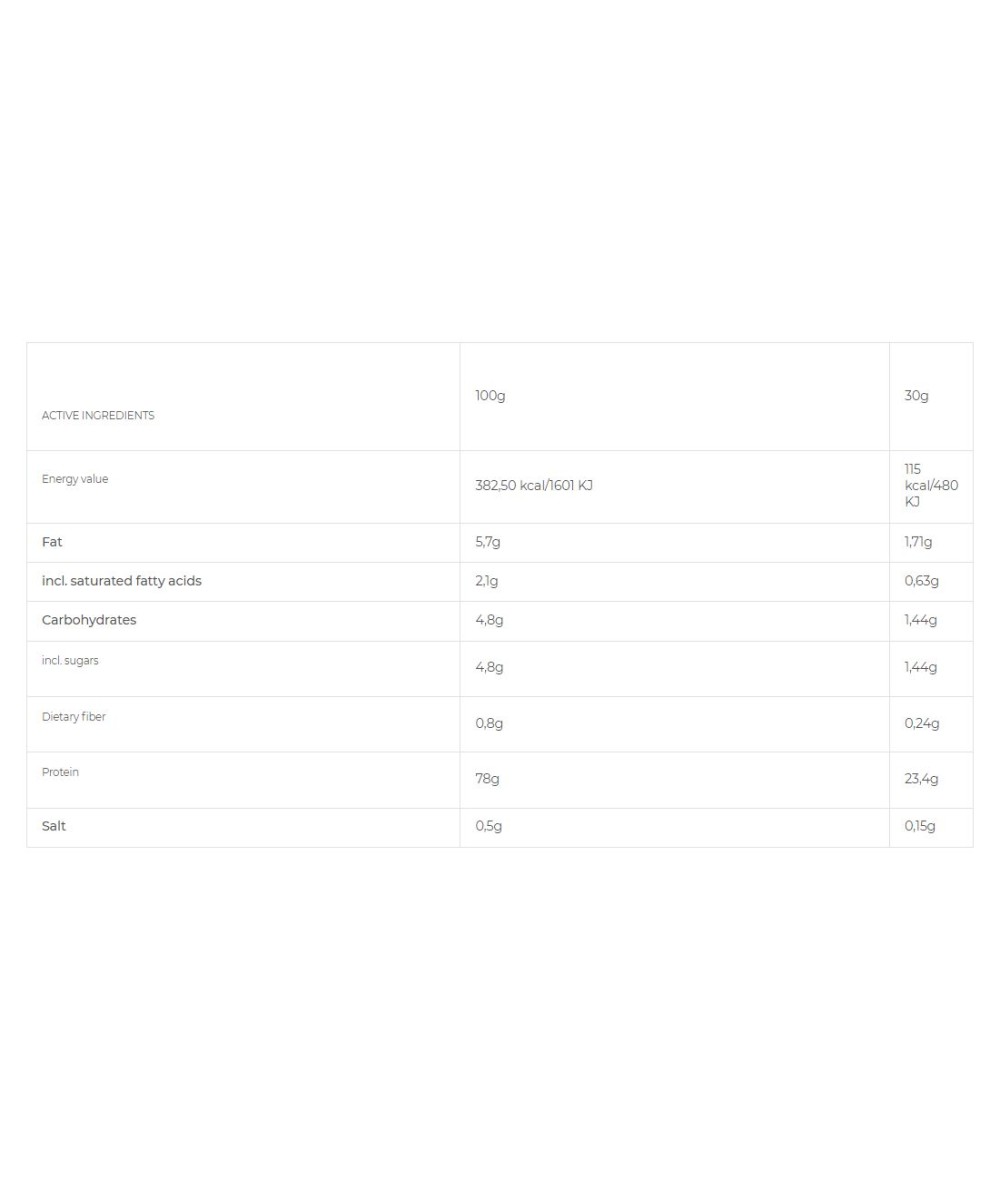Click the 78g protein value
Image resolution: width=1000 pixels, height=1200 pixels.
[x=487, y=779]
